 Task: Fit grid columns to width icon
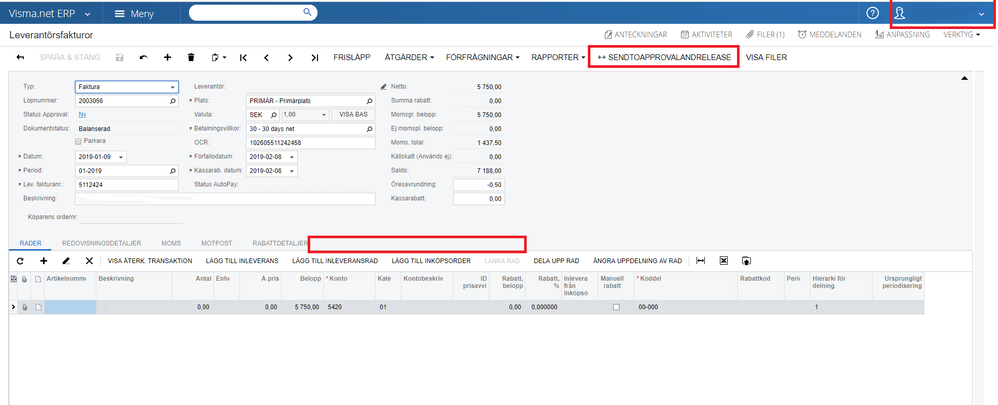701,261
